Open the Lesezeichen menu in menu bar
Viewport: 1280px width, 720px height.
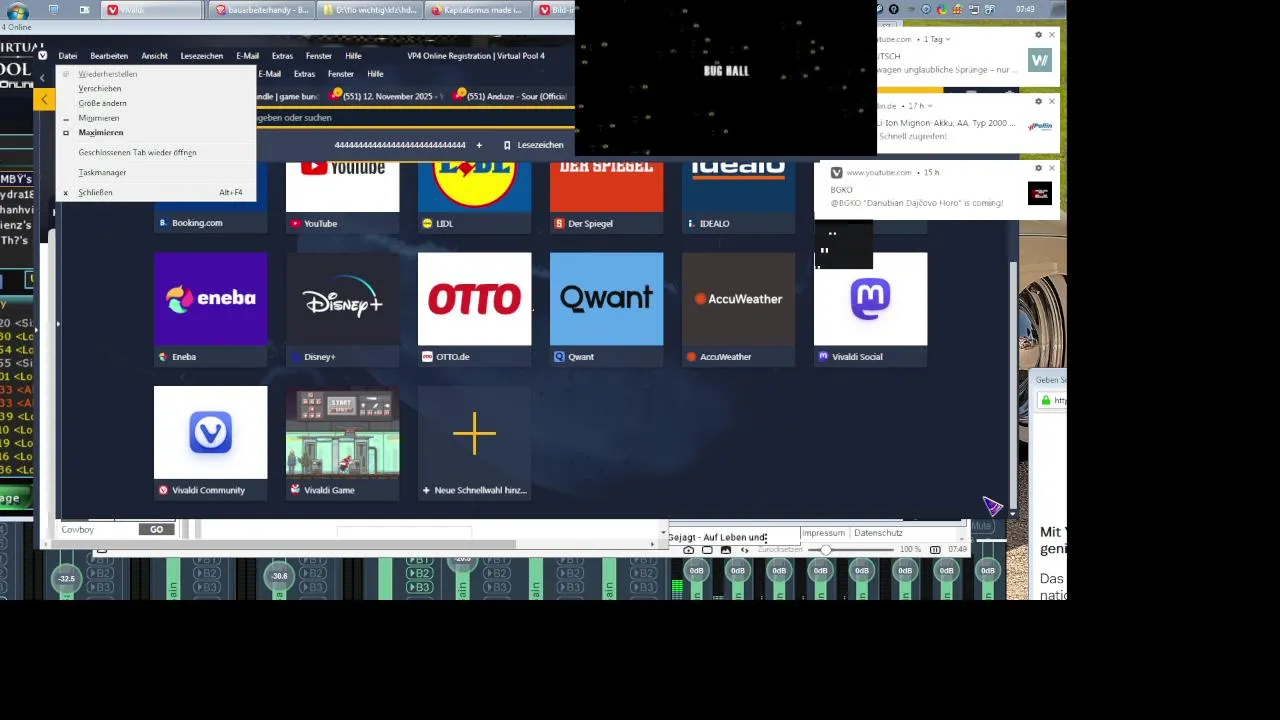(x=202, y=56)
